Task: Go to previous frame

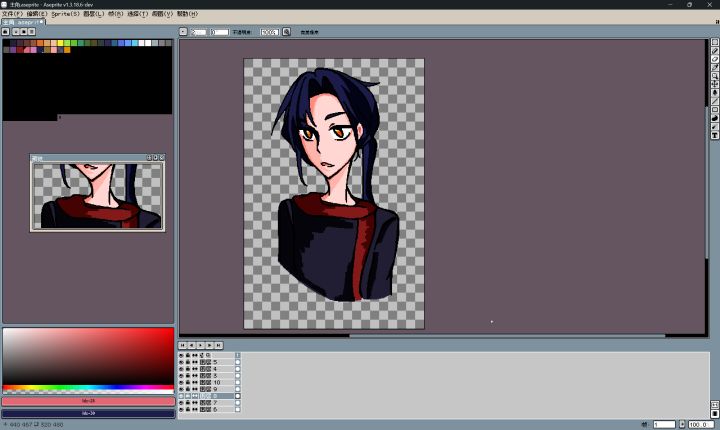Action: tap(191, 345)
